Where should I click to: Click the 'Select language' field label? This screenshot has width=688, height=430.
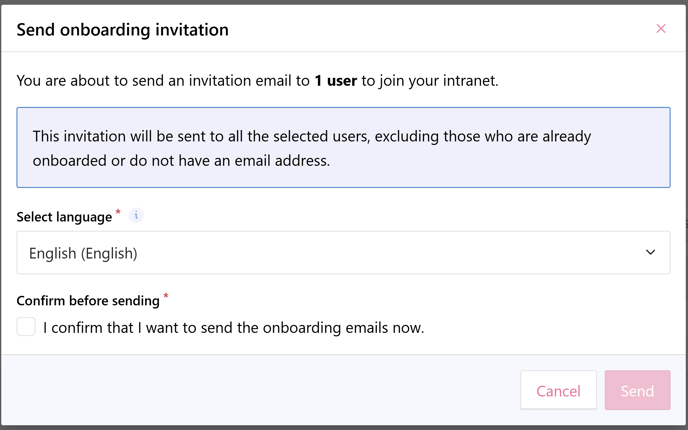point(64,217)
